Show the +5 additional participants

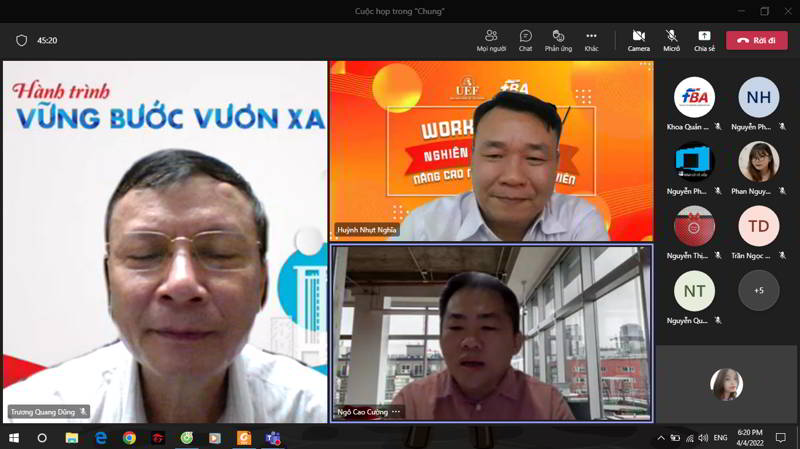click(x=759, y=291)
